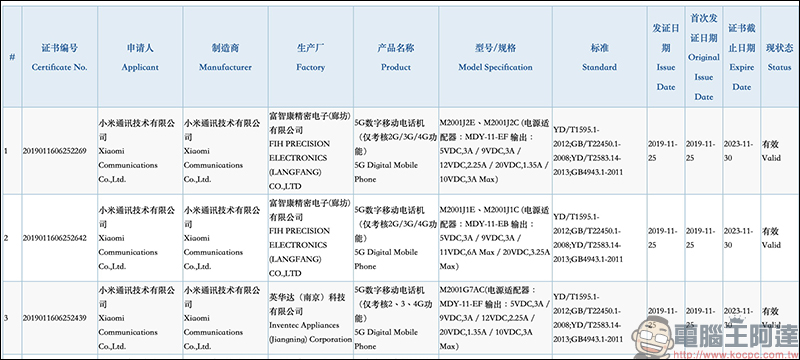Screen dimensions: 800x360
Task: Select certificate number 2019011606252269
Action: click(55, 151)
